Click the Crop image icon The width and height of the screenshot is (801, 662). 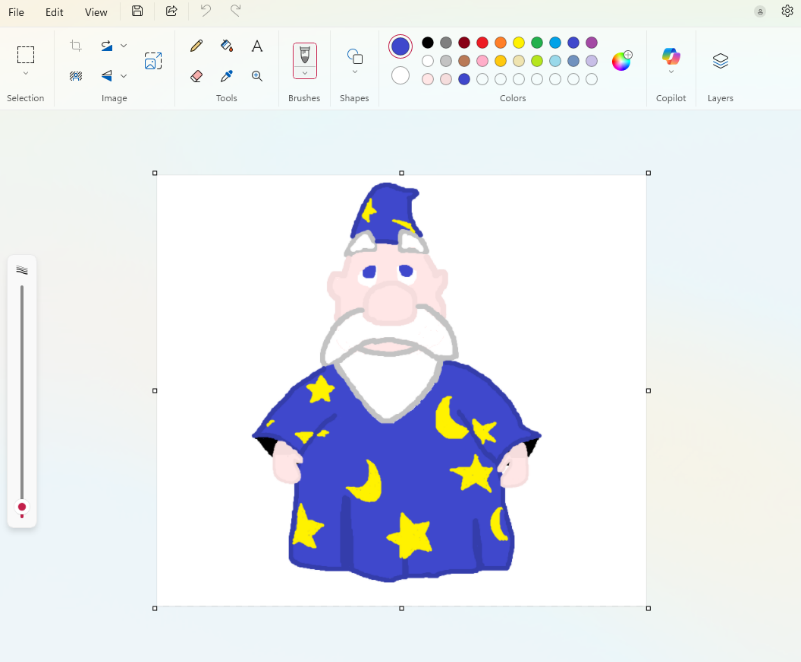(76, 46)
